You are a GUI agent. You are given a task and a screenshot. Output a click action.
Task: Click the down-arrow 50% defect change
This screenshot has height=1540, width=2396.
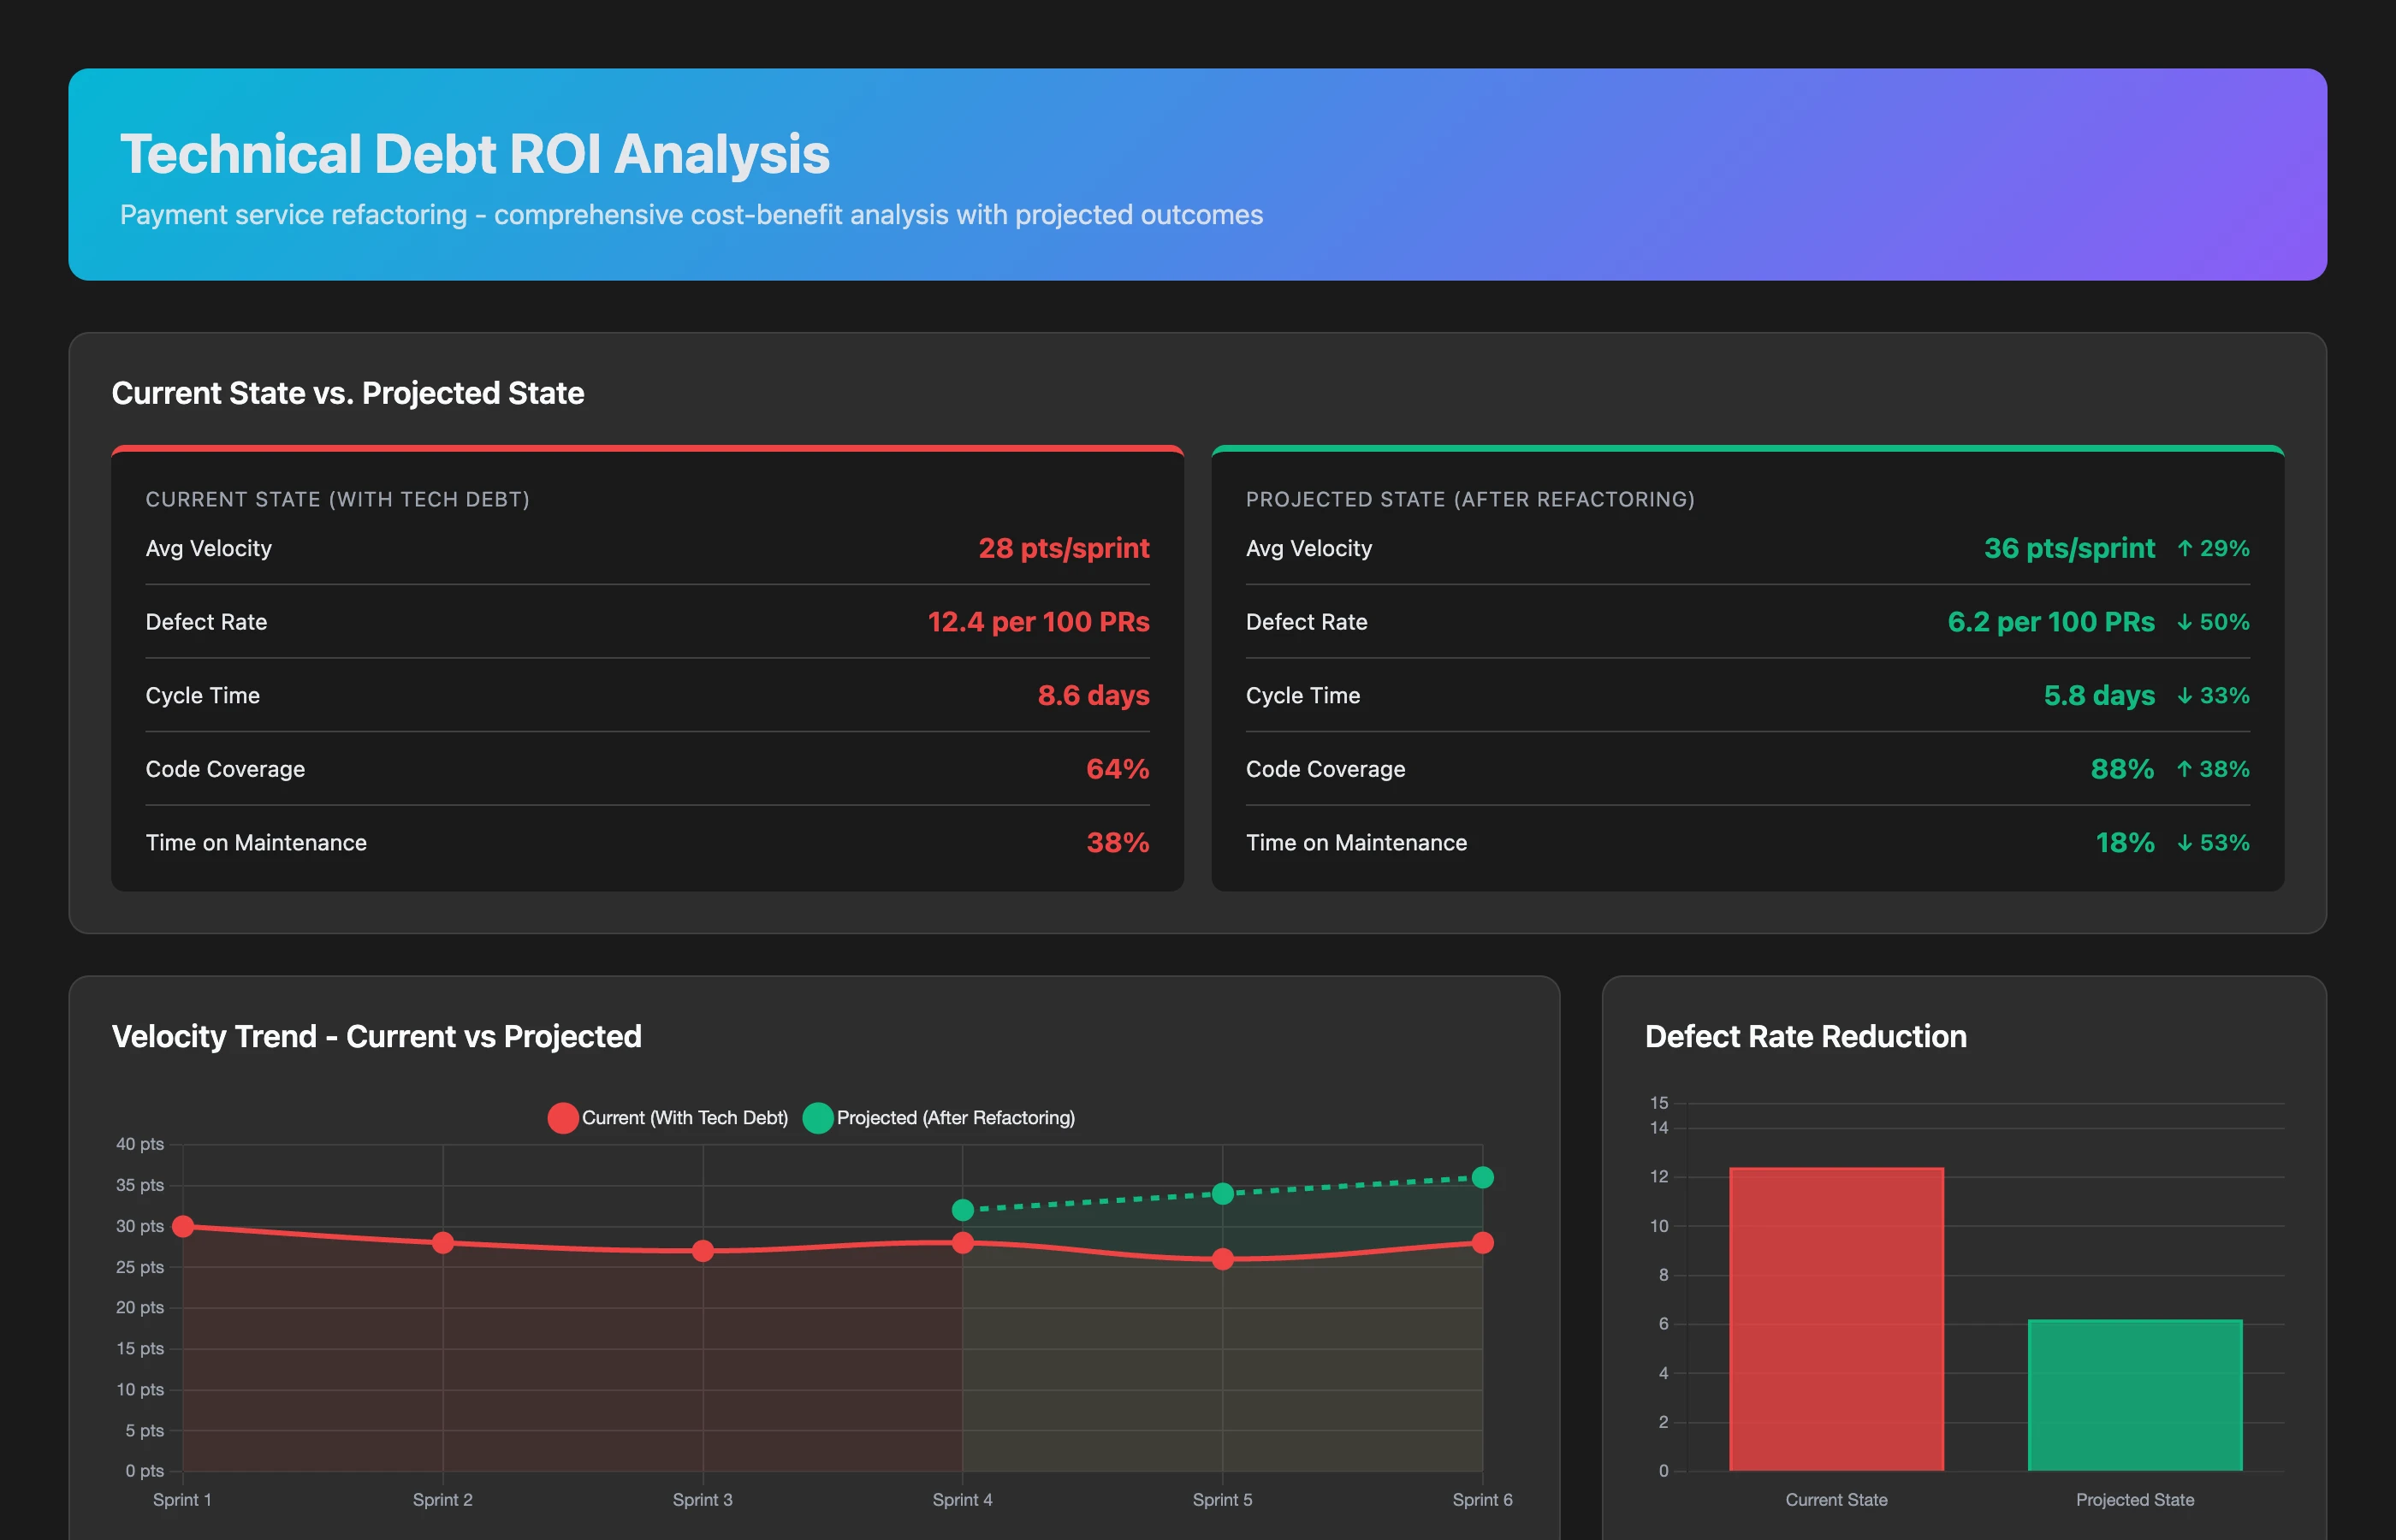(x=2213, y=622)
